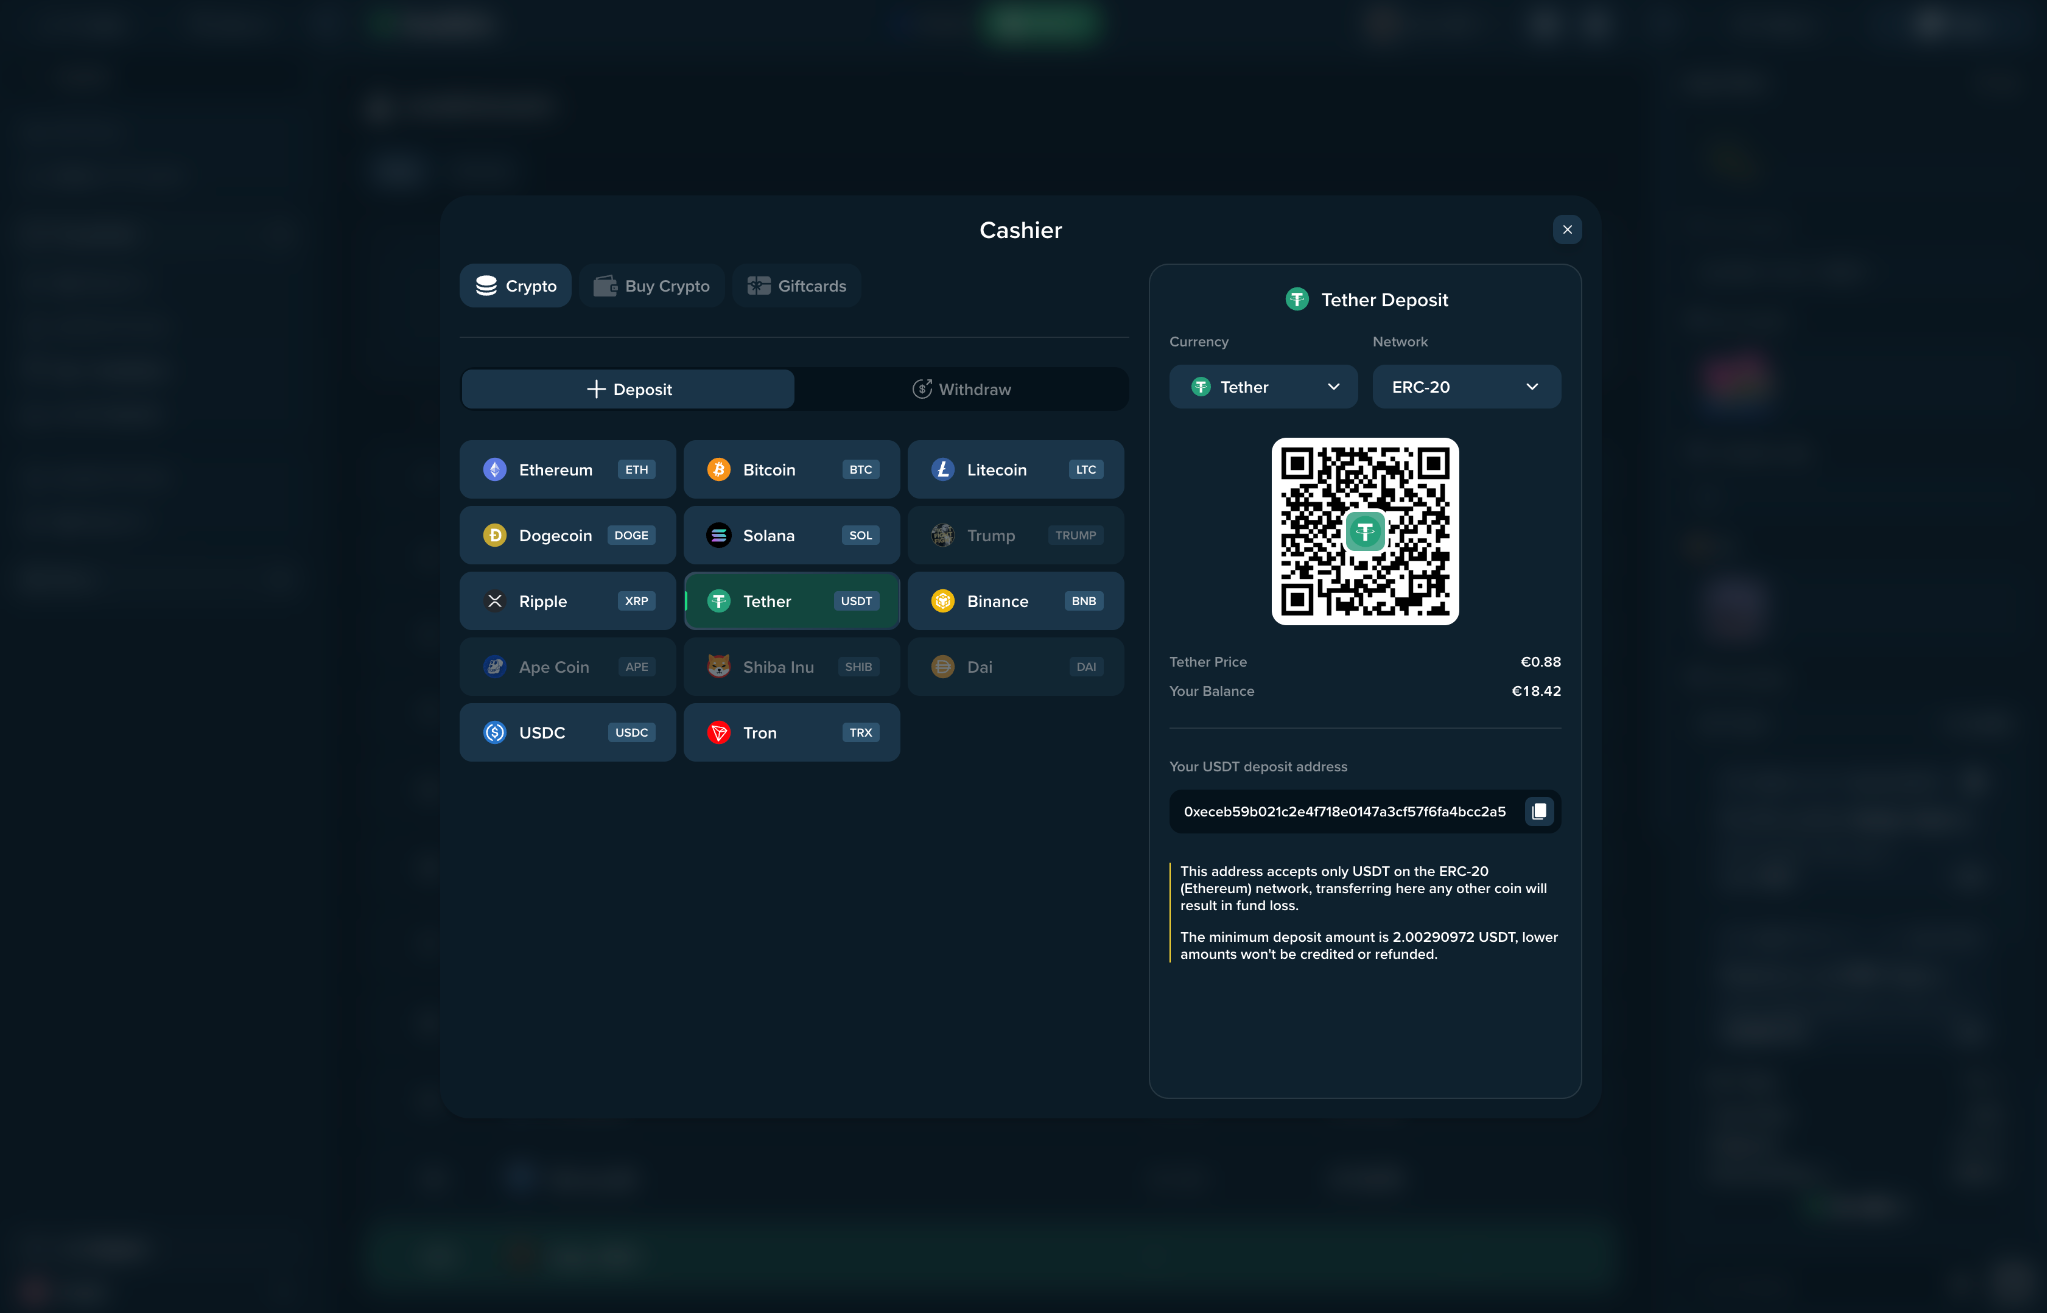Screen dimensions: 2047x1313
Task: Select Tether USDT currency tile
Action: click(x=792, y=601)
